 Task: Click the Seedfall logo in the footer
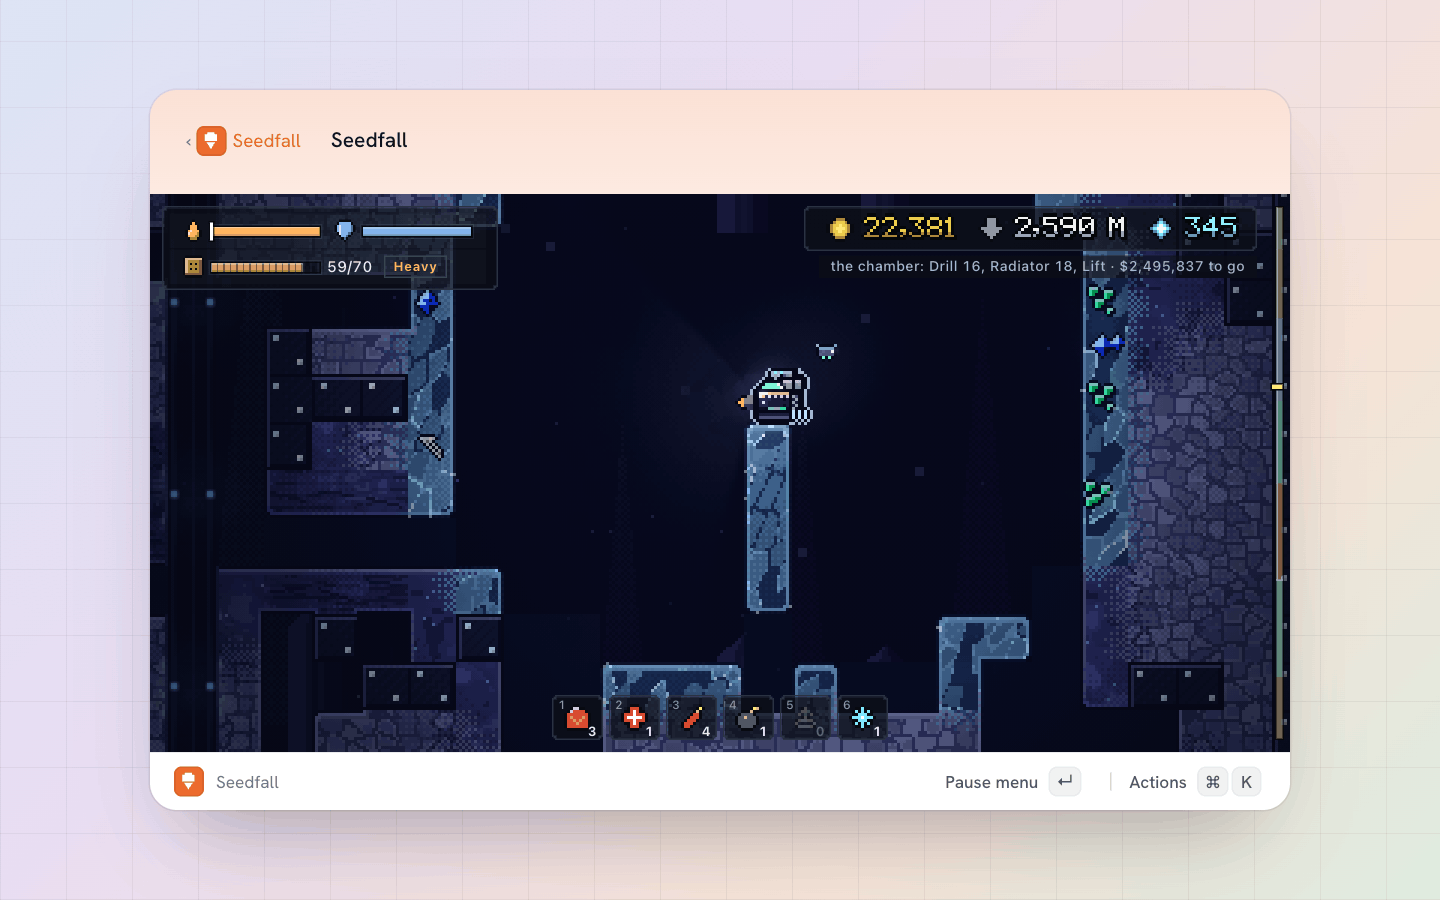pyautogui.click(x=188, y=781)
